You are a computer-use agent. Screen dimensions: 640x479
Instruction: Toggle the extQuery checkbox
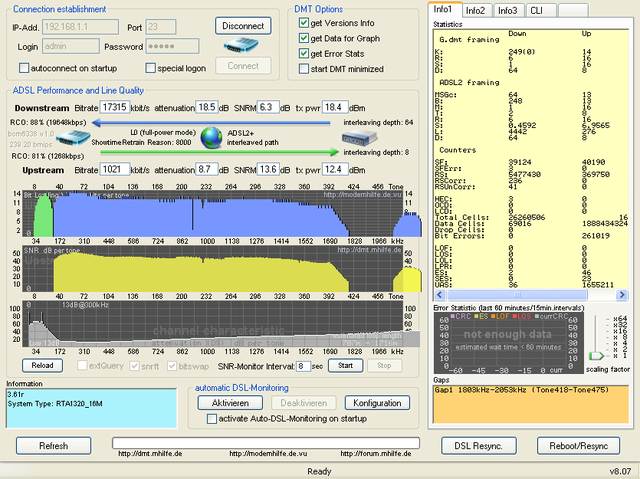coord(82,365)
